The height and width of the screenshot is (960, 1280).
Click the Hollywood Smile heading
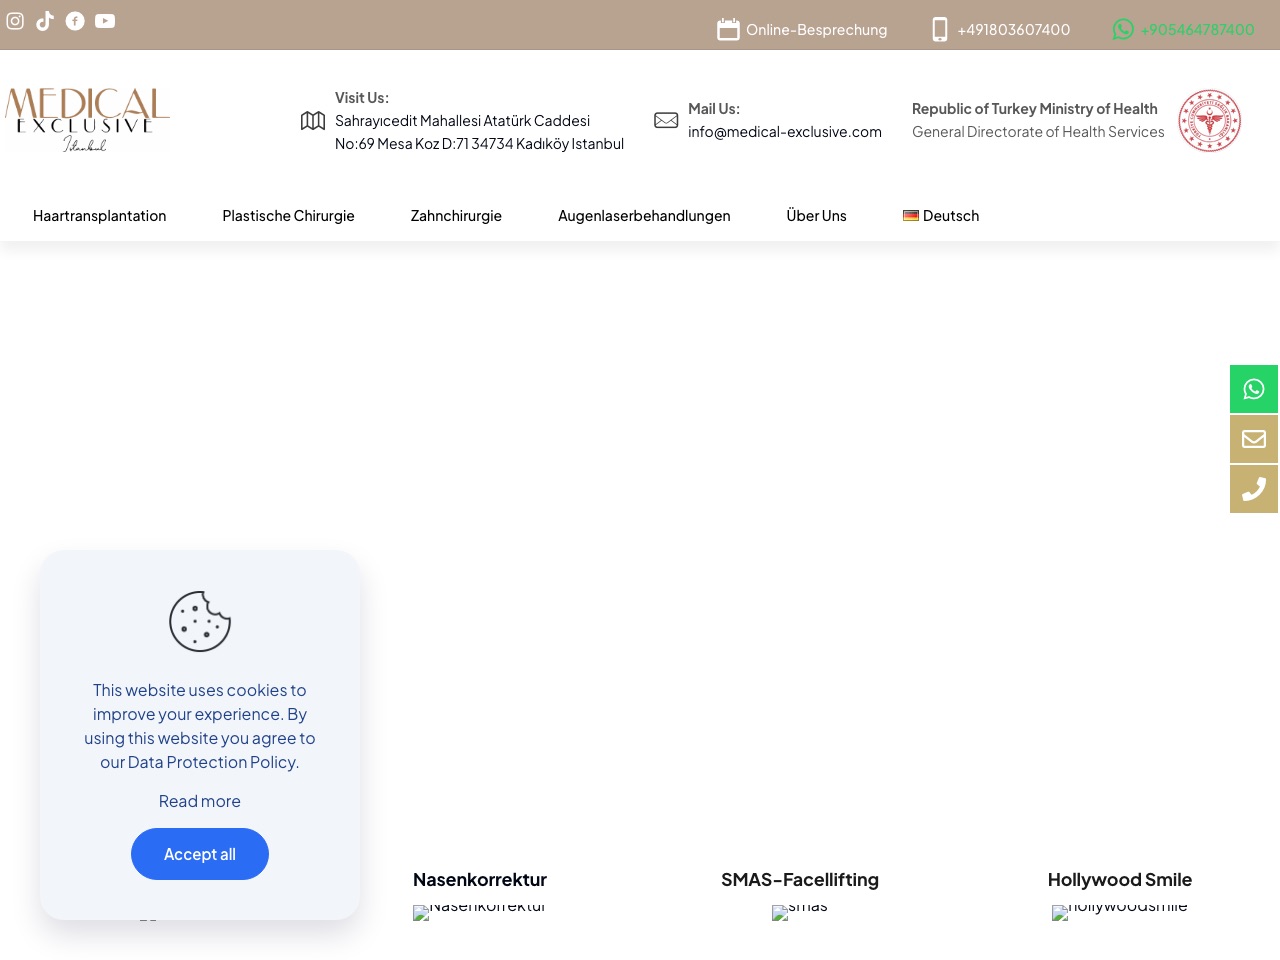1120,880
